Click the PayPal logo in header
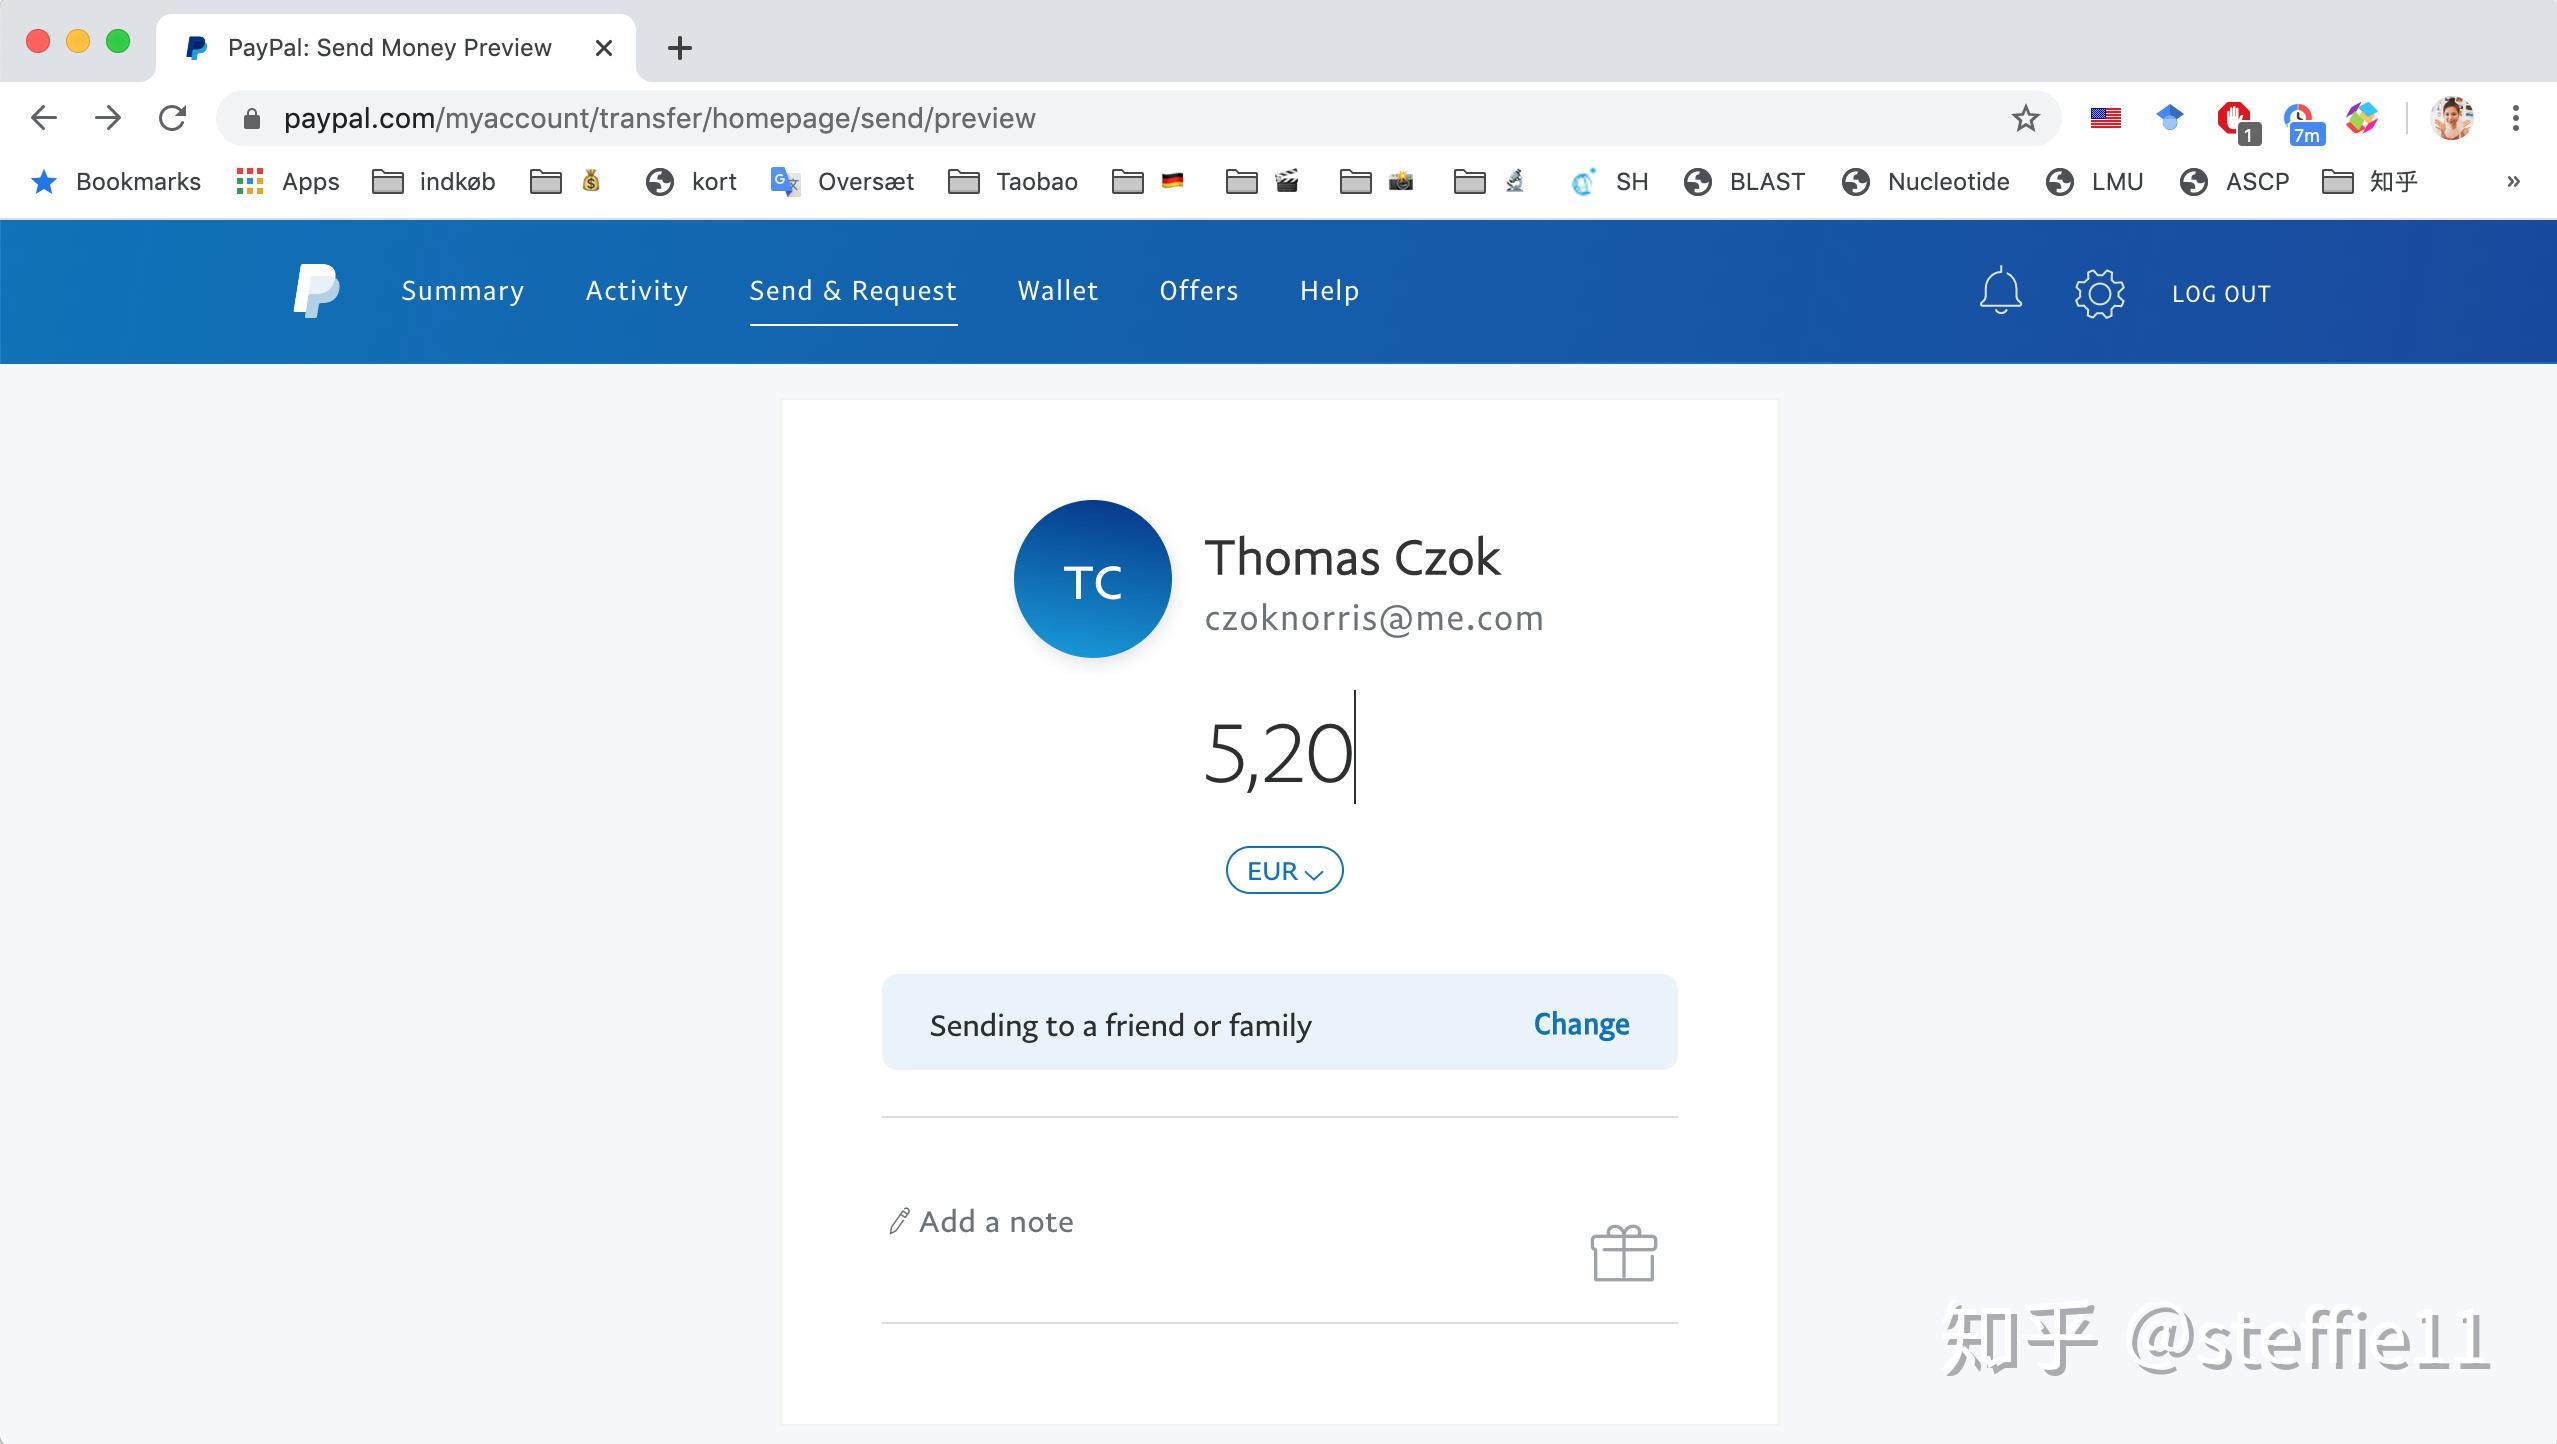The image size is (2557, 1444). pyautogui.click(x=316, y=291)
